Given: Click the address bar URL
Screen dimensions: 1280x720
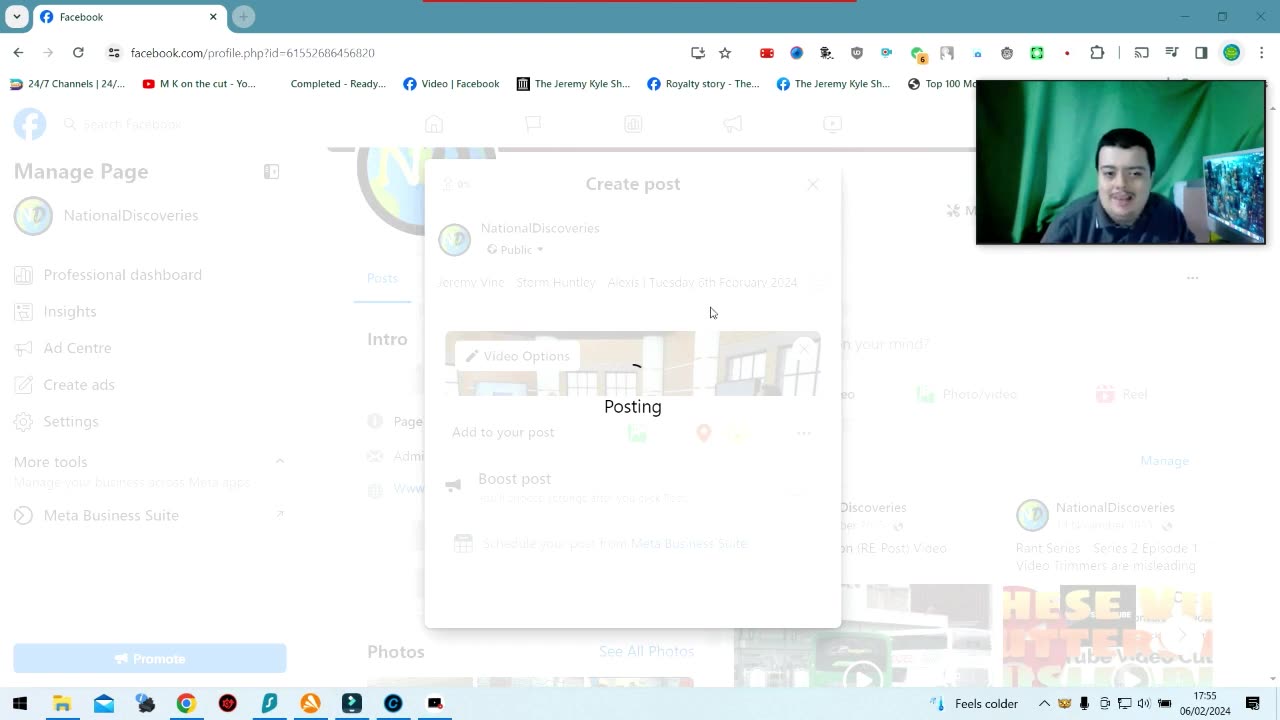Looking at the screenshot, I should [x=253, y=53].
